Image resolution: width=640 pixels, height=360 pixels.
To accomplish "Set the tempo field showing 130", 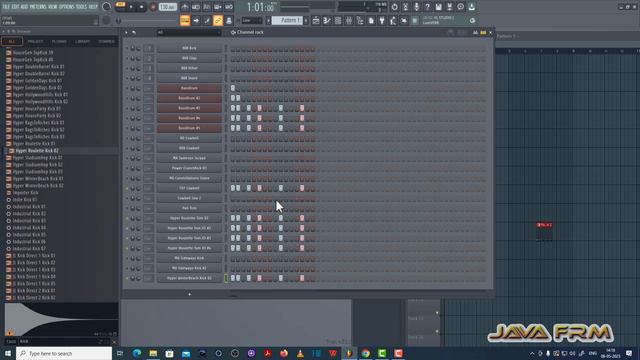I will coord(167,7).
